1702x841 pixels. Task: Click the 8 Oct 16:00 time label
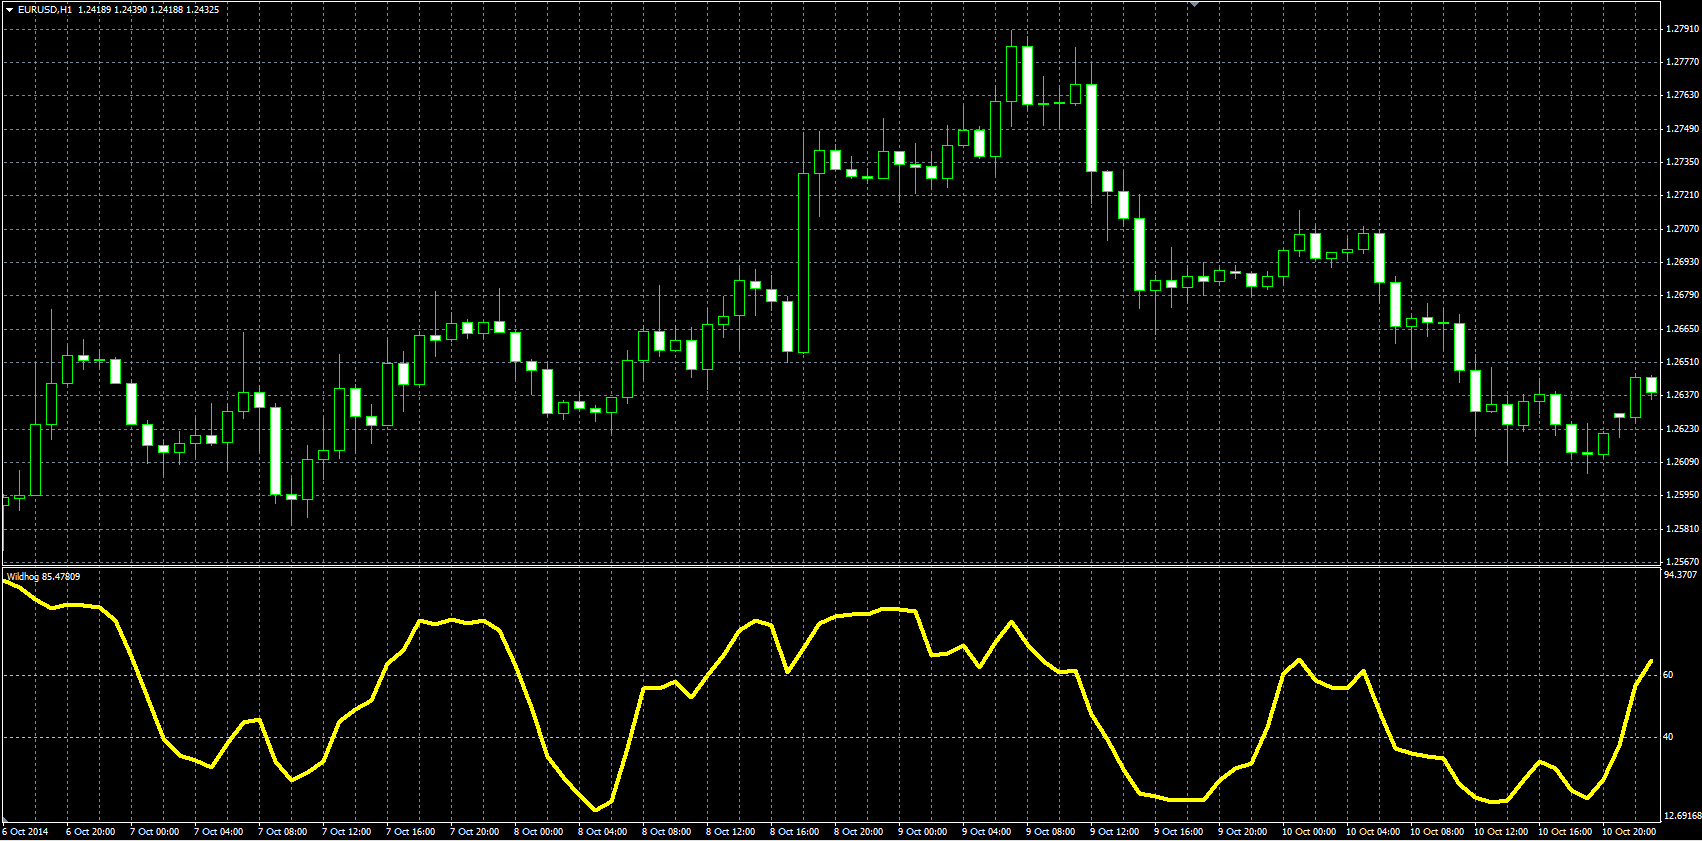click(794, 832)
